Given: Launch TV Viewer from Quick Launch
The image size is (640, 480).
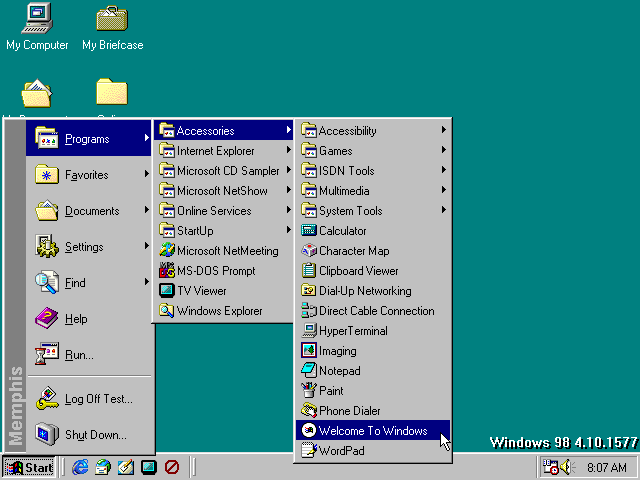Looking at the screenshot, I should pos(149,467).
